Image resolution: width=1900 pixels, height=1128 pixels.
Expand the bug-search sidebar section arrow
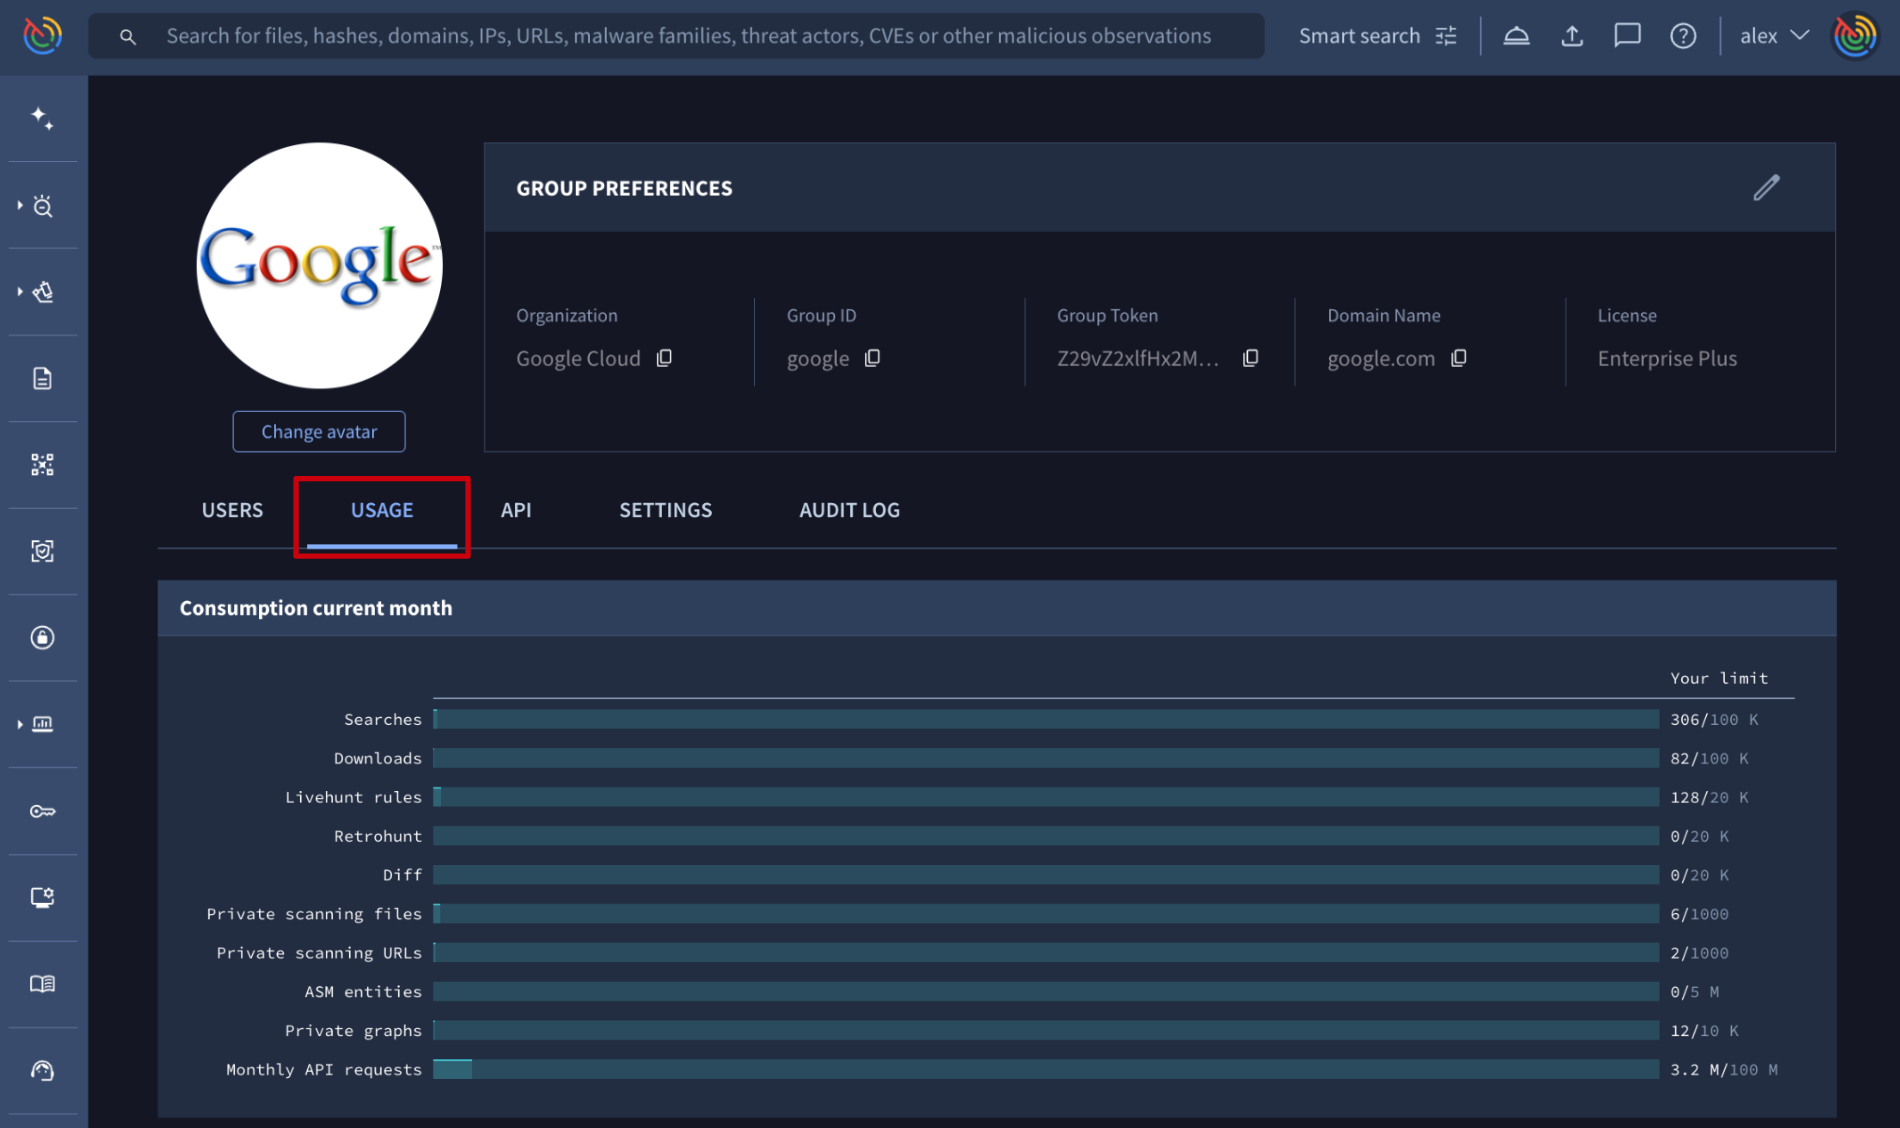tap(20, 205)
